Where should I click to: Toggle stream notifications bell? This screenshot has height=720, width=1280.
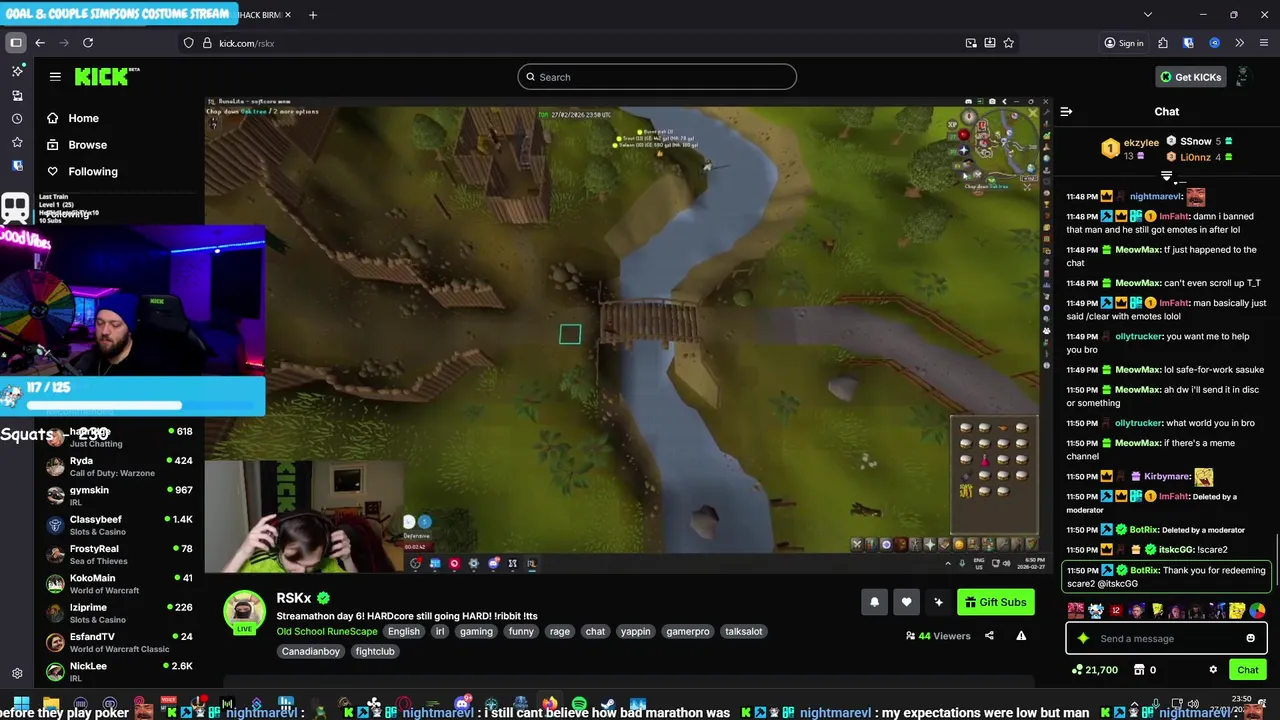(x=874, y=602)
